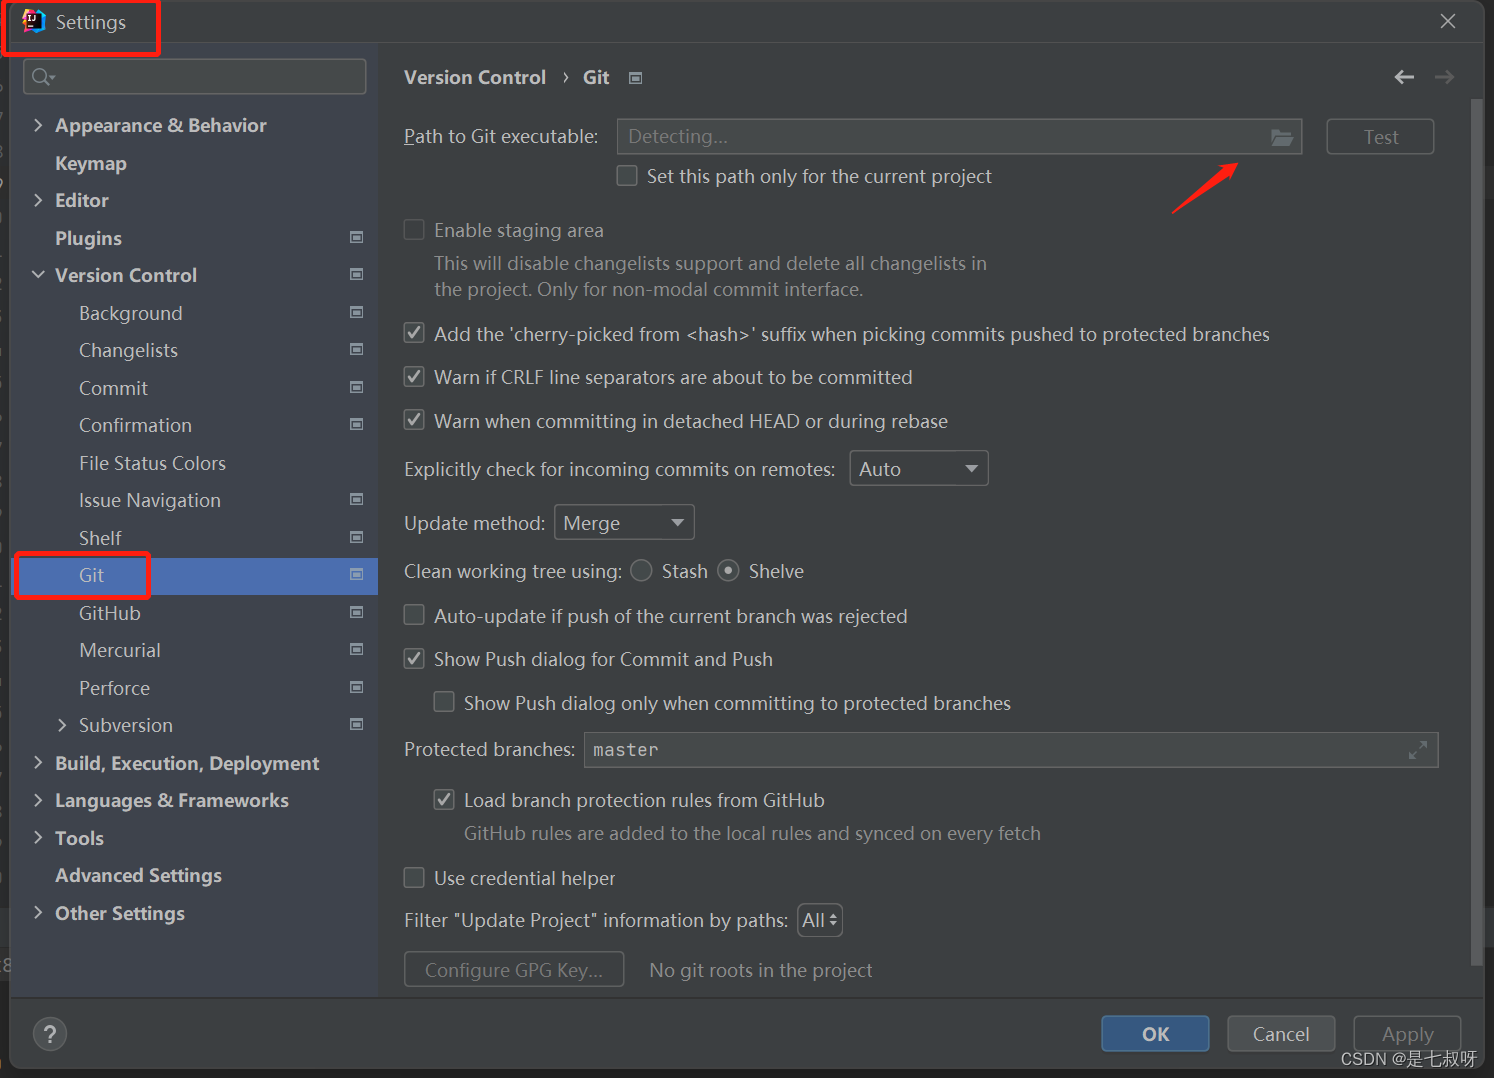This screenshot has width=1494, height=1078.
Task: Uncheck the cherry-picked suffix option
Action: (414, 333)
